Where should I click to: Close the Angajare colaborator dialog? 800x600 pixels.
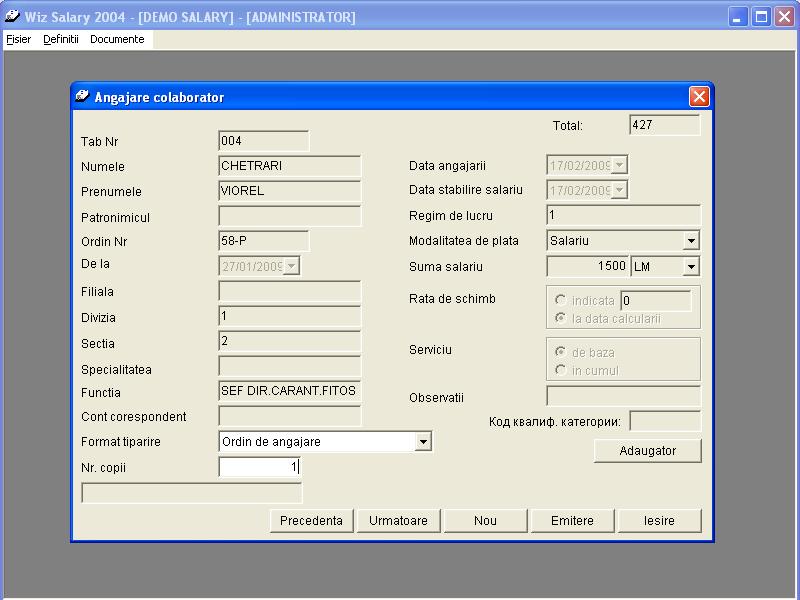click(x=699, y=97)
